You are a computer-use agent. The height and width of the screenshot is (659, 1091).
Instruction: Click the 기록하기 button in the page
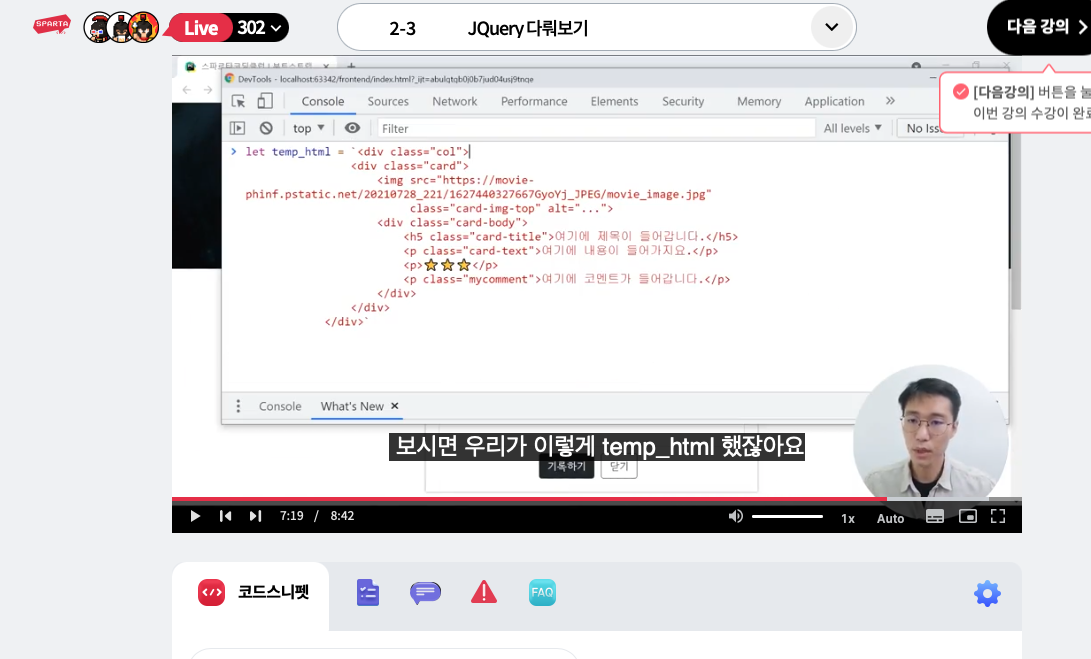point(566,467)
